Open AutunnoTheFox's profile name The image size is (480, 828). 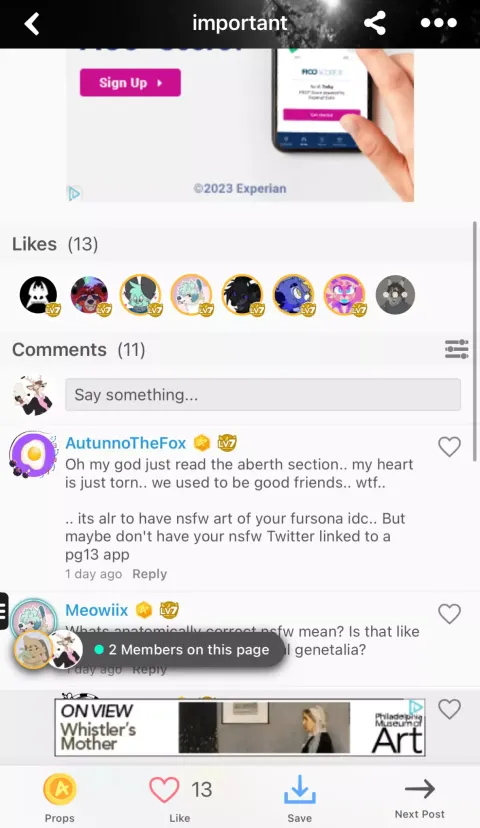(x=126, y=443)
